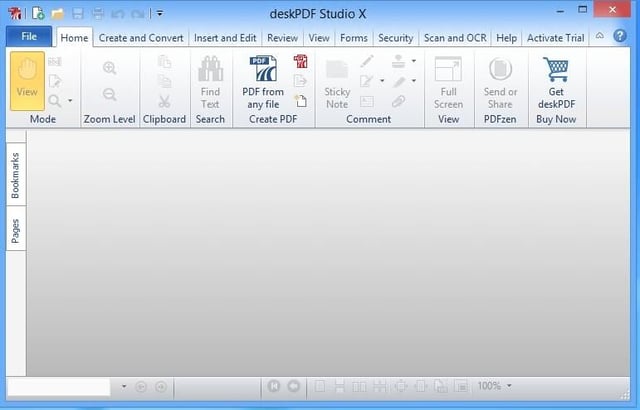640x410 pixels.
Task: Switch to the Scan and OCR tab
Action: pyautogui.click(x=455, y=38)
